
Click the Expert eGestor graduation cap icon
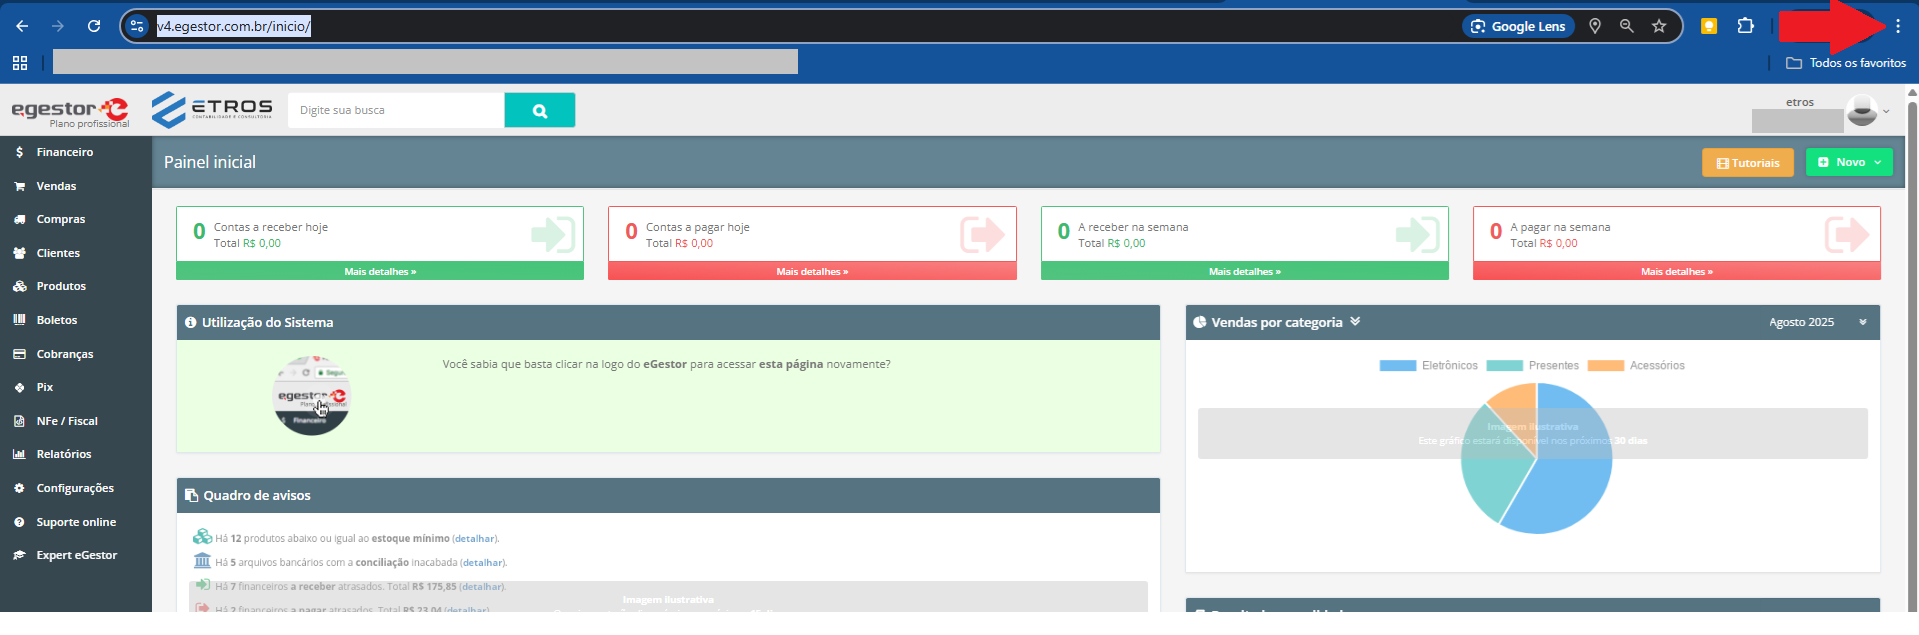[x=19, y=555]
